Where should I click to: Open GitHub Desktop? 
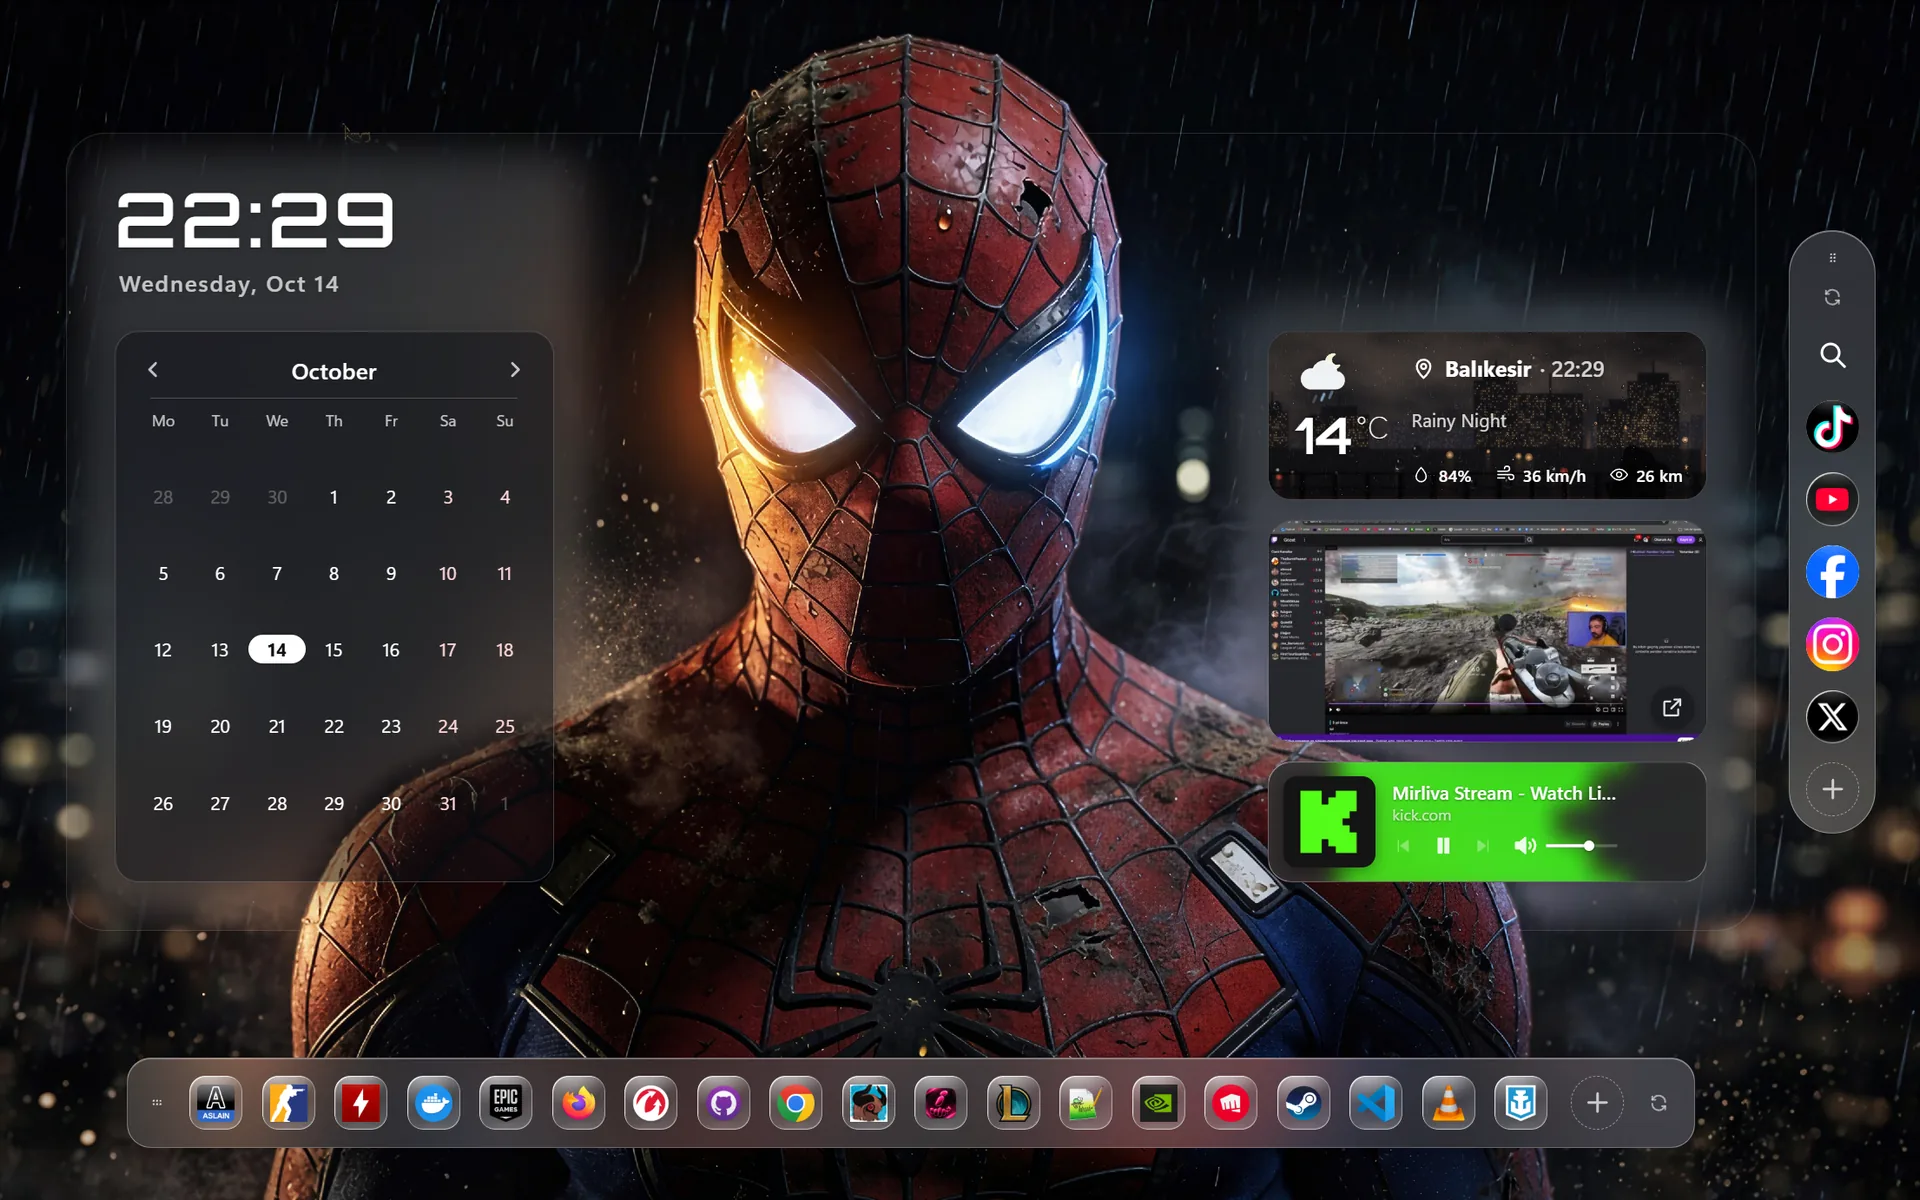point(724,1103)
